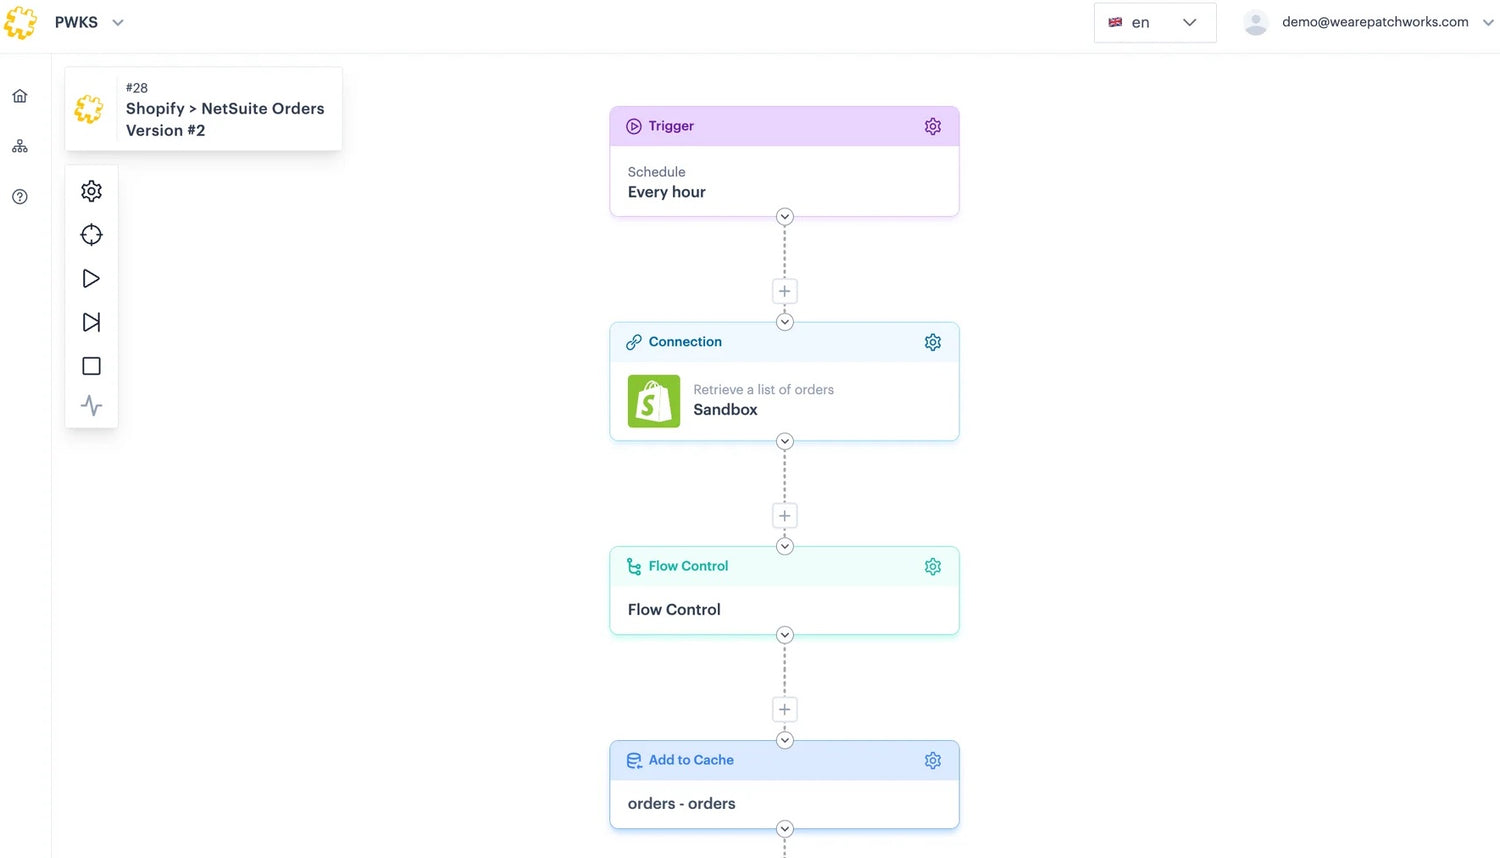This screenshot has width=1500, height=858.
Task: Open the language dropdown showing 'en'
Action: pyautogui.click(x=1155, y=22)
